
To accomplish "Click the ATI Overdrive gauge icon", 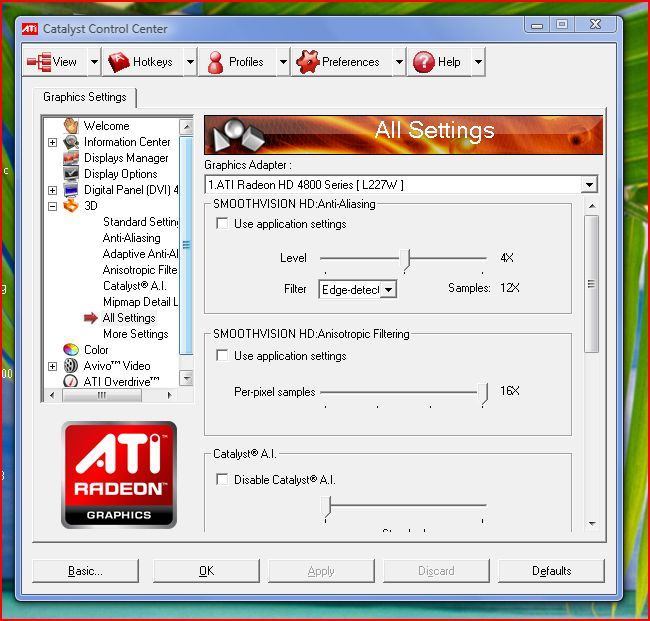I will pyautogui.click(x=71, y=381).
